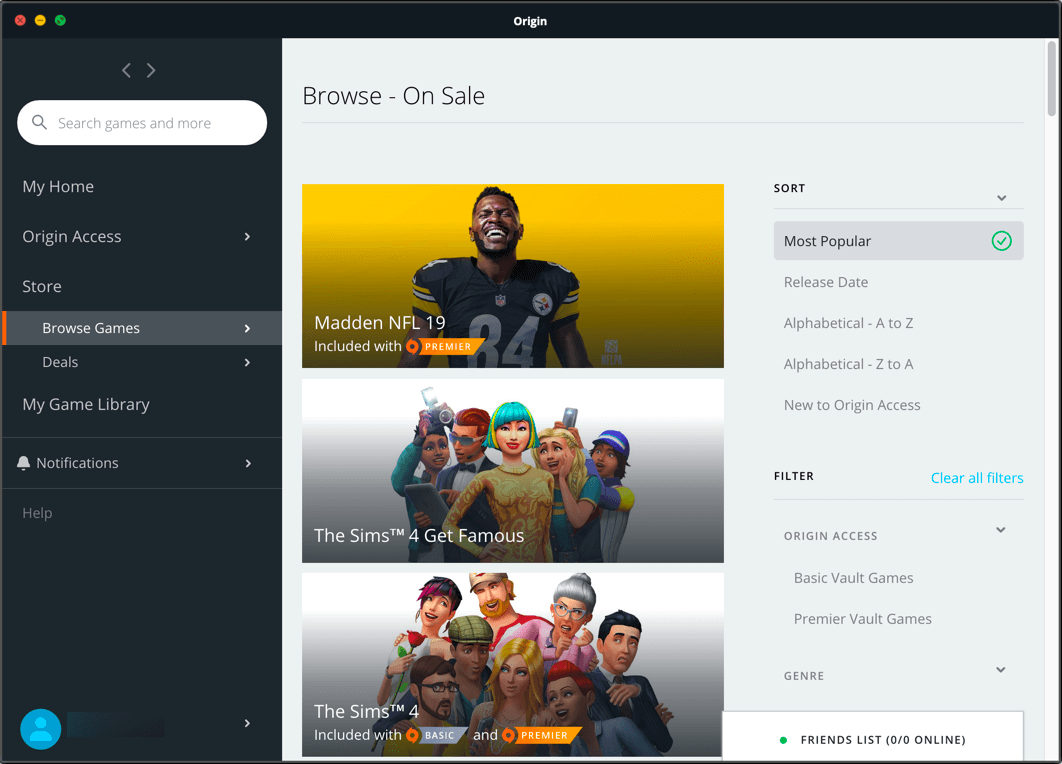
Task: Collapse the Sort section chevron
Action: click(x=1001, y=198)
